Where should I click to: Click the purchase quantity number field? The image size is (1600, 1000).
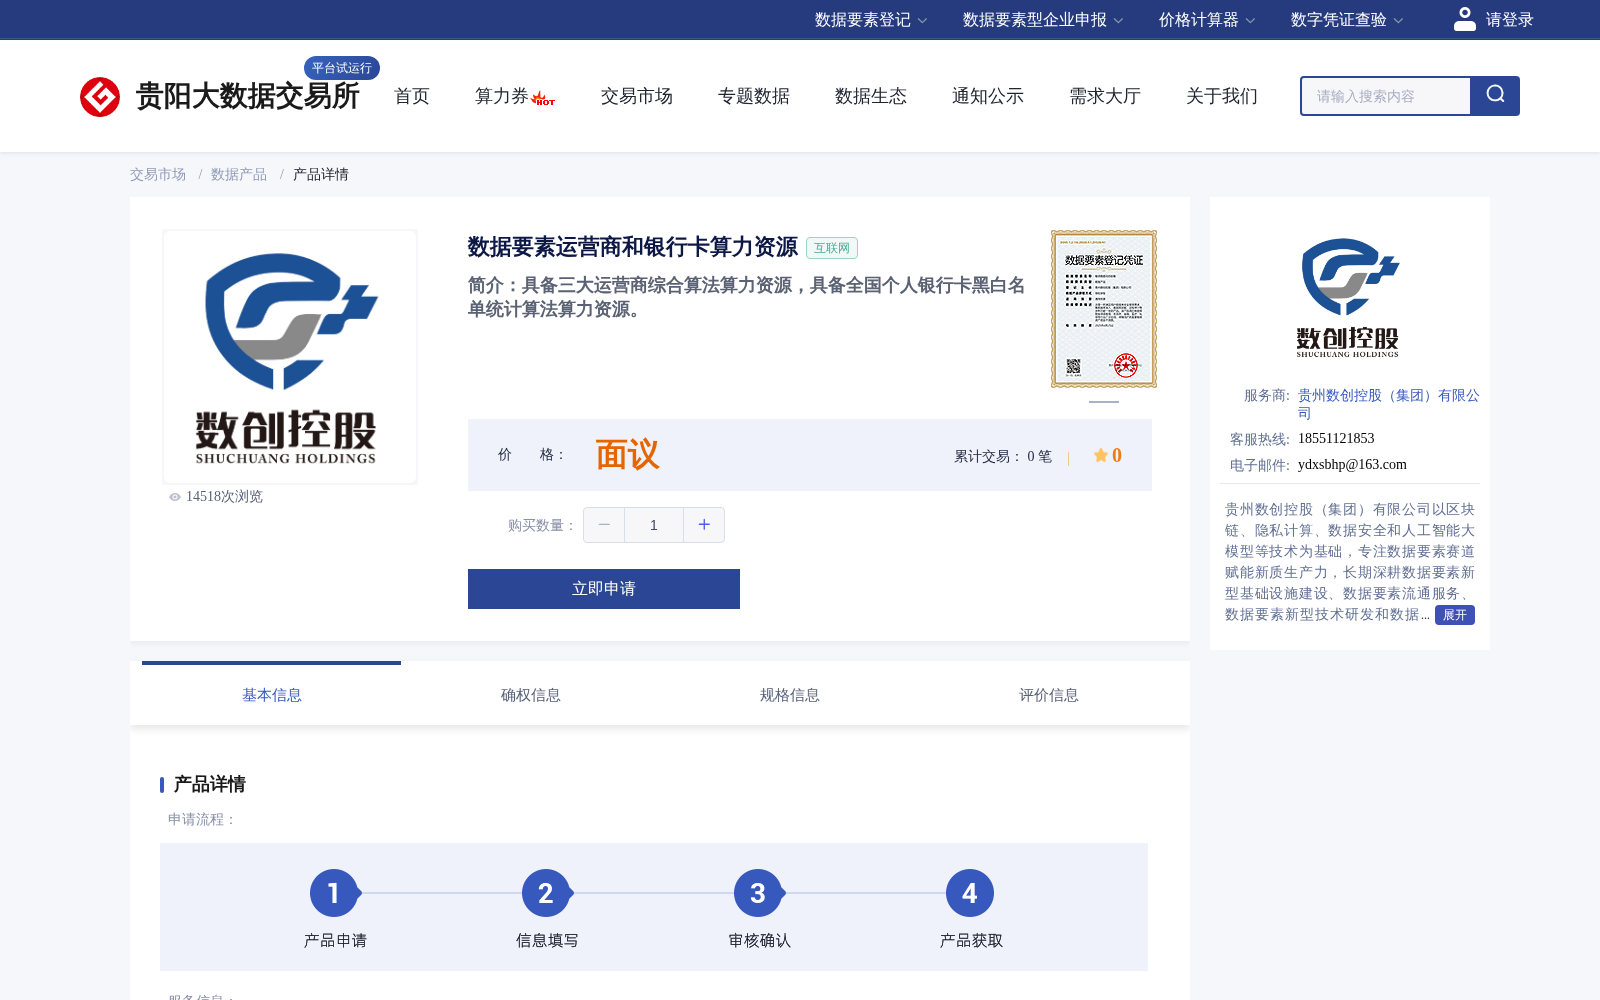(654, 525)
